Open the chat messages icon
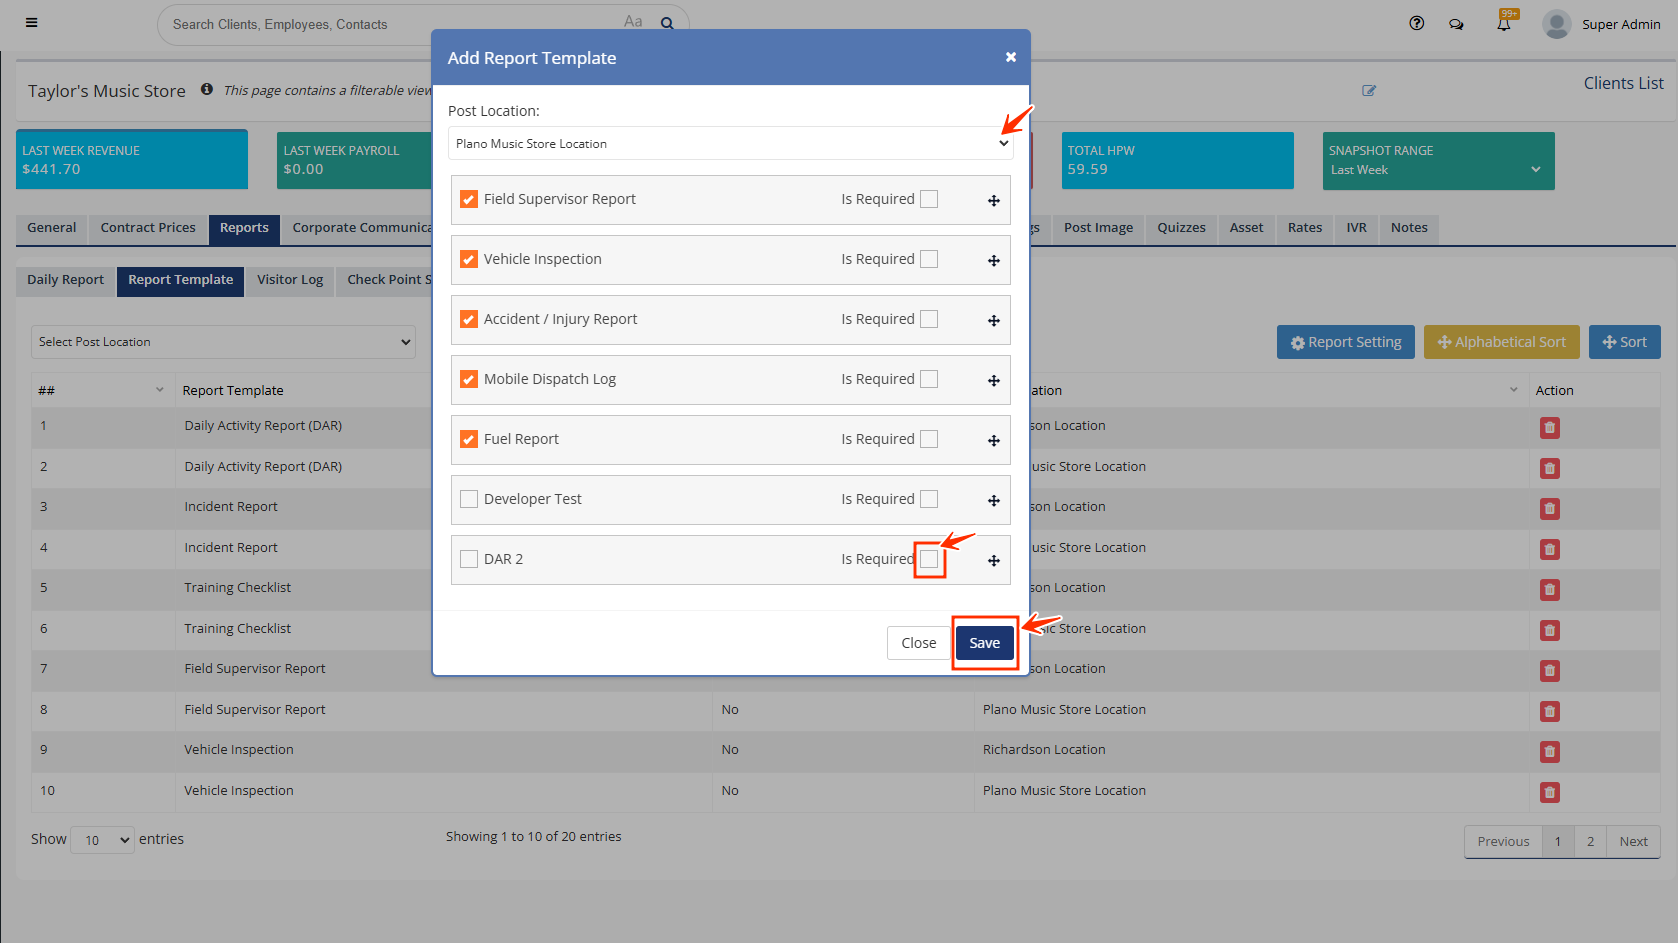This screenshot has height=943, width=1678. click(1456, 24)
